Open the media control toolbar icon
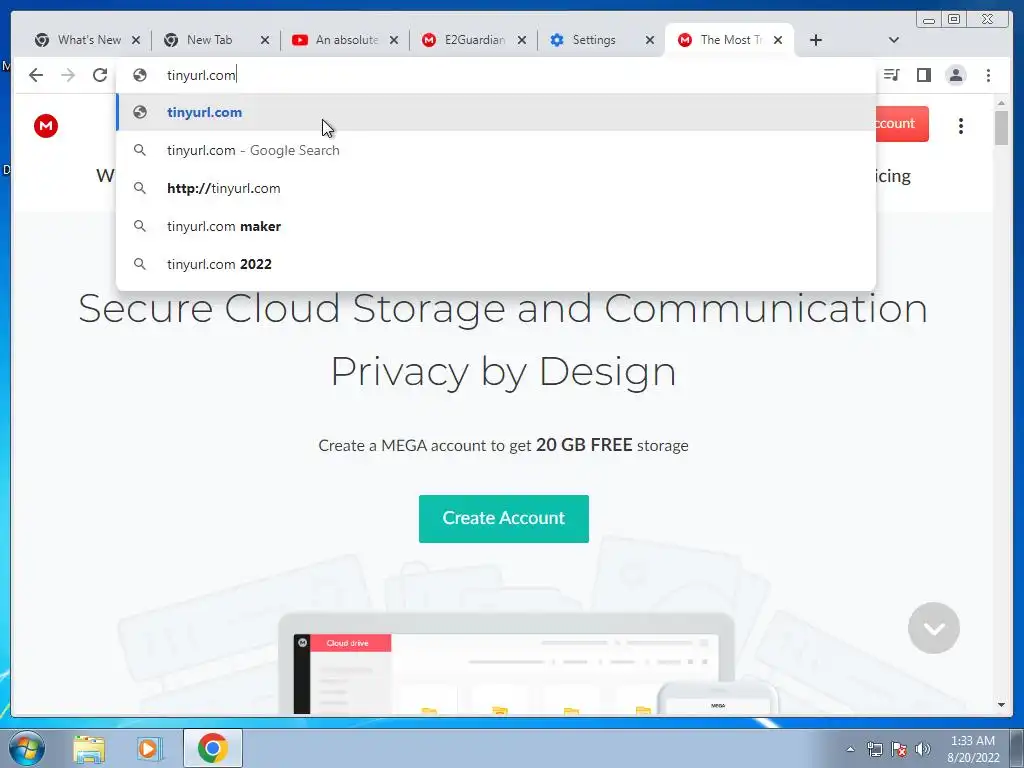Image resolution: width=1024 pixels, height=768 pixels. pos(891,75)
